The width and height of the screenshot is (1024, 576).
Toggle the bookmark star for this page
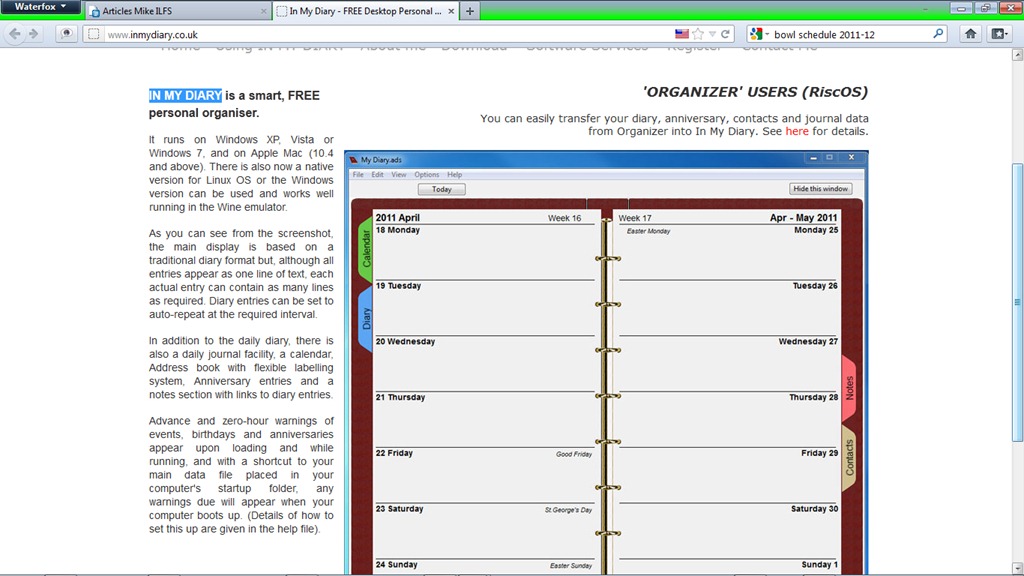[697, 32]
